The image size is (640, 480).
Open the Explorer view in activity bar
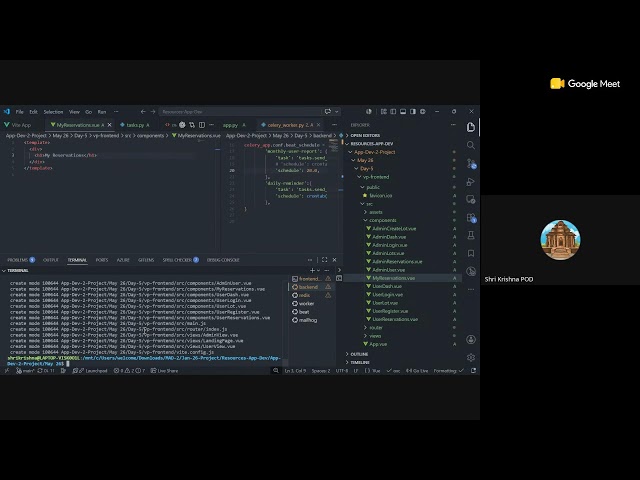471,127
